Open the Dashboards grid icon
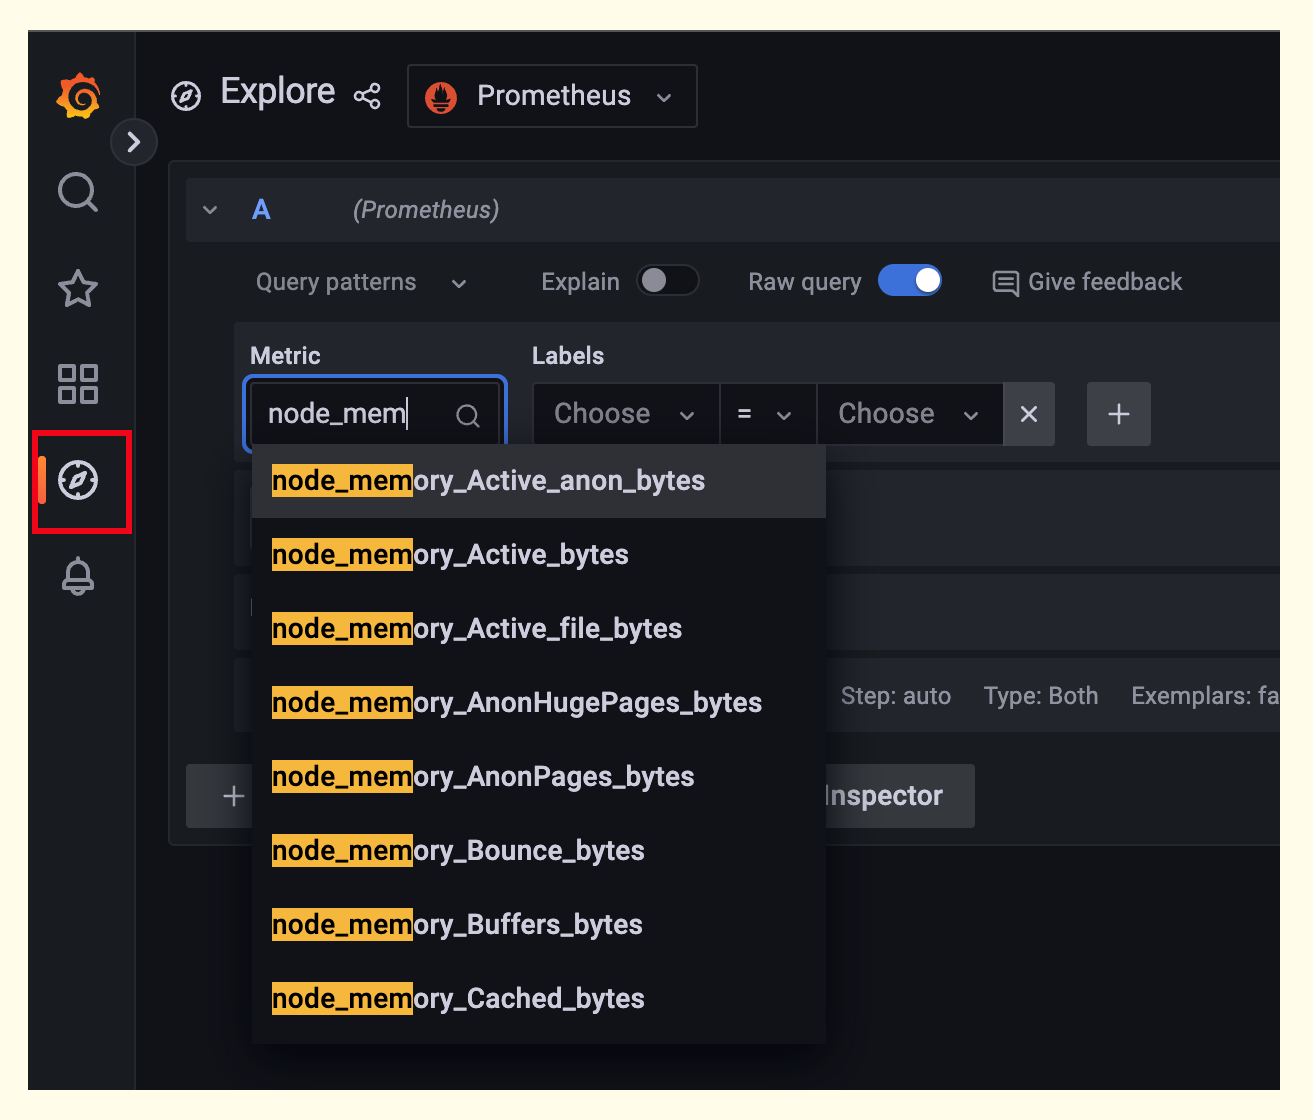 [x=78, y=384]
